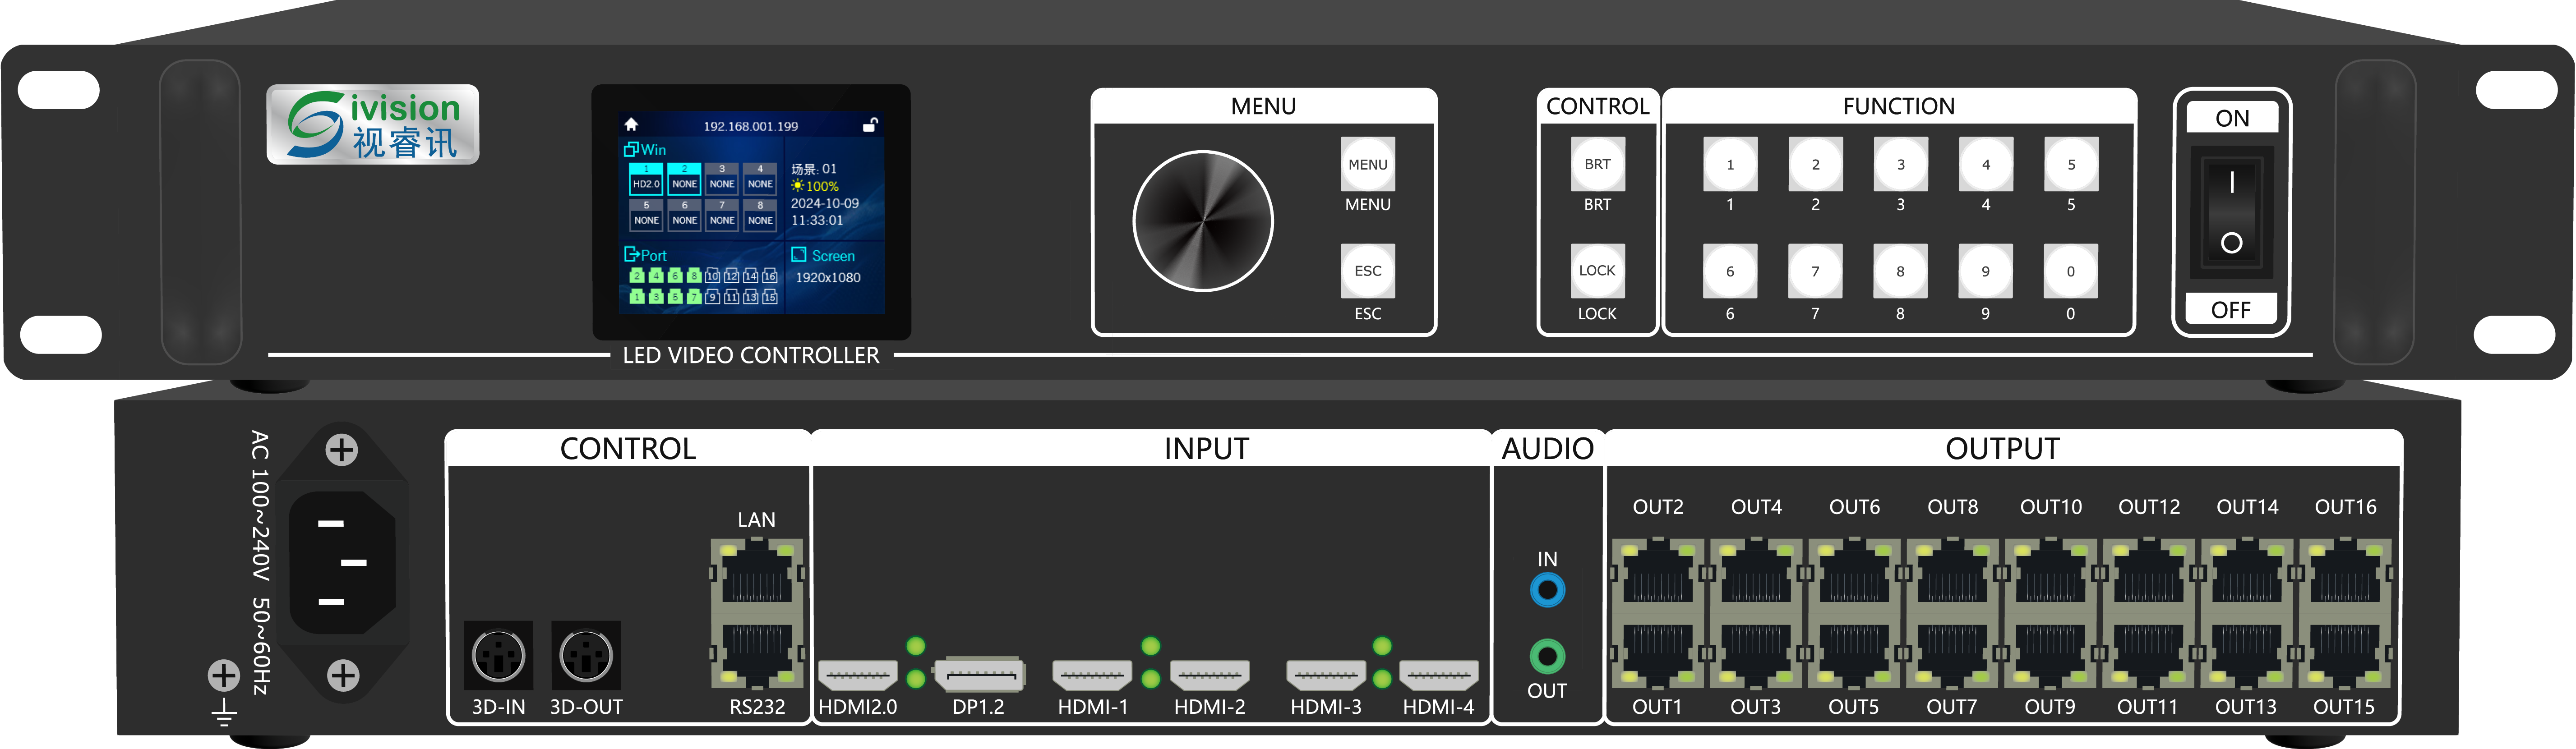Tap the home icon on the LCD

pyautogui.click(x=631, y=124)
